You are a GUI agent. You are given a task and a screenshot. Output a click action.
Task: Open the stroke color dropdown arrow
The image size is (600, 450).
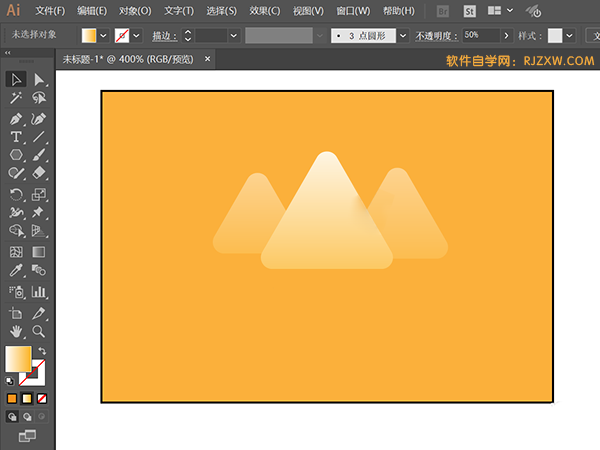pyautogui.click(x=138, y=35)
